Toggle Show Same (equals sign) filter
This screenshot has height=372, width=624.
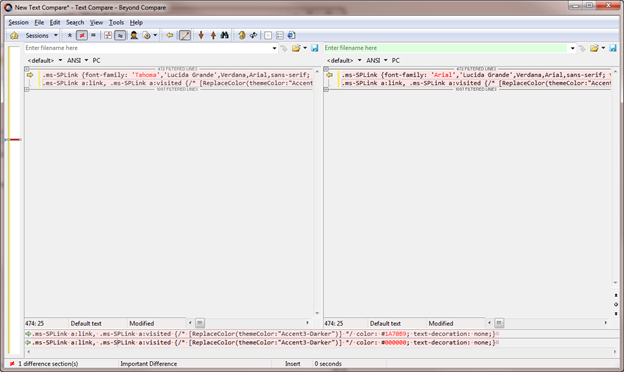(93, 35)
